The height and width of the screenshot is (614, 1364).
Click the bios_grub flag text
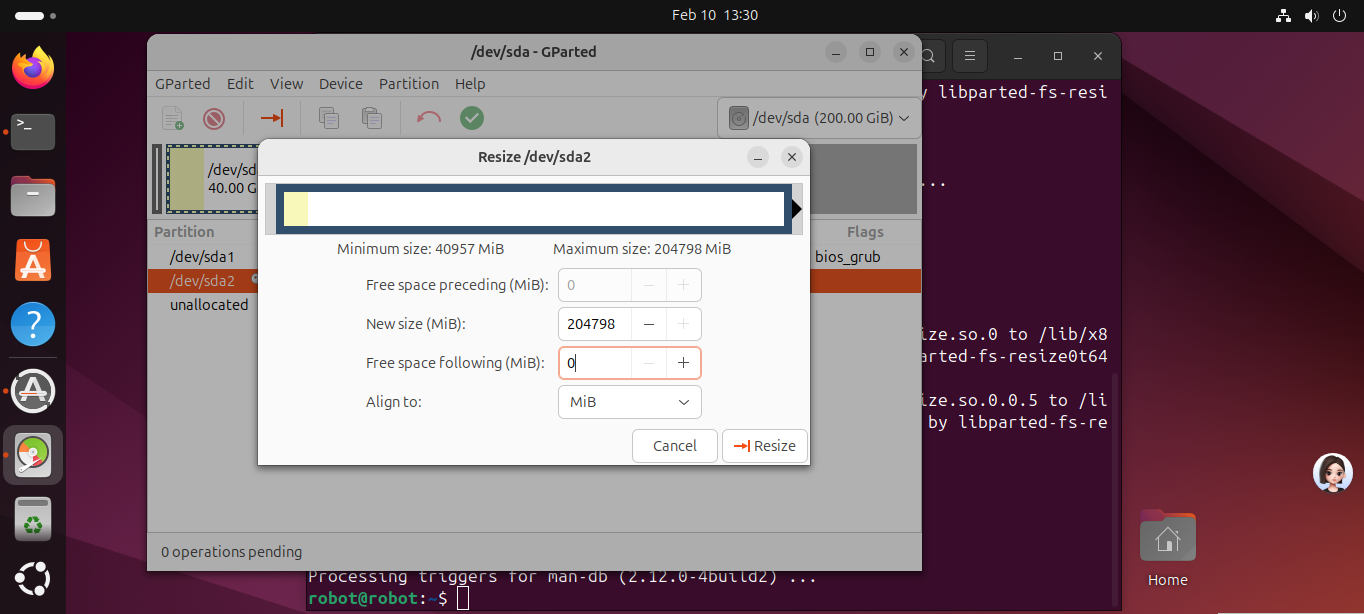[847, 257]
